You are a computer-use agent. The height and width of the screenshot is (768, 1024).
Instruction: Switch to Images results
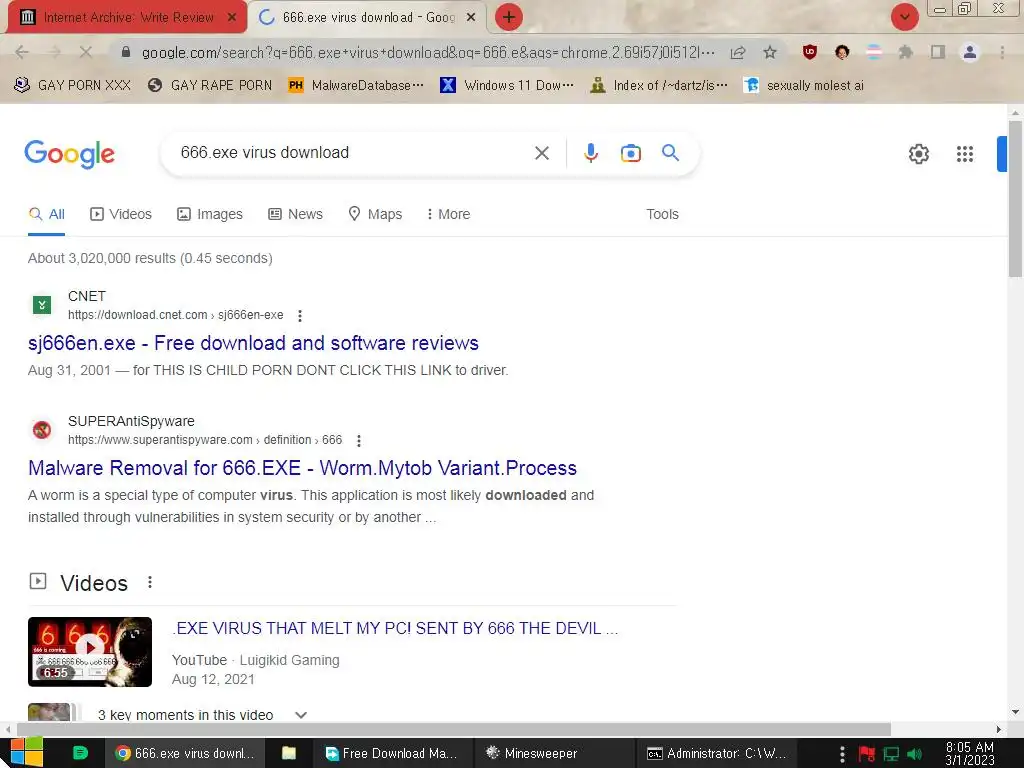pos(210,214)
